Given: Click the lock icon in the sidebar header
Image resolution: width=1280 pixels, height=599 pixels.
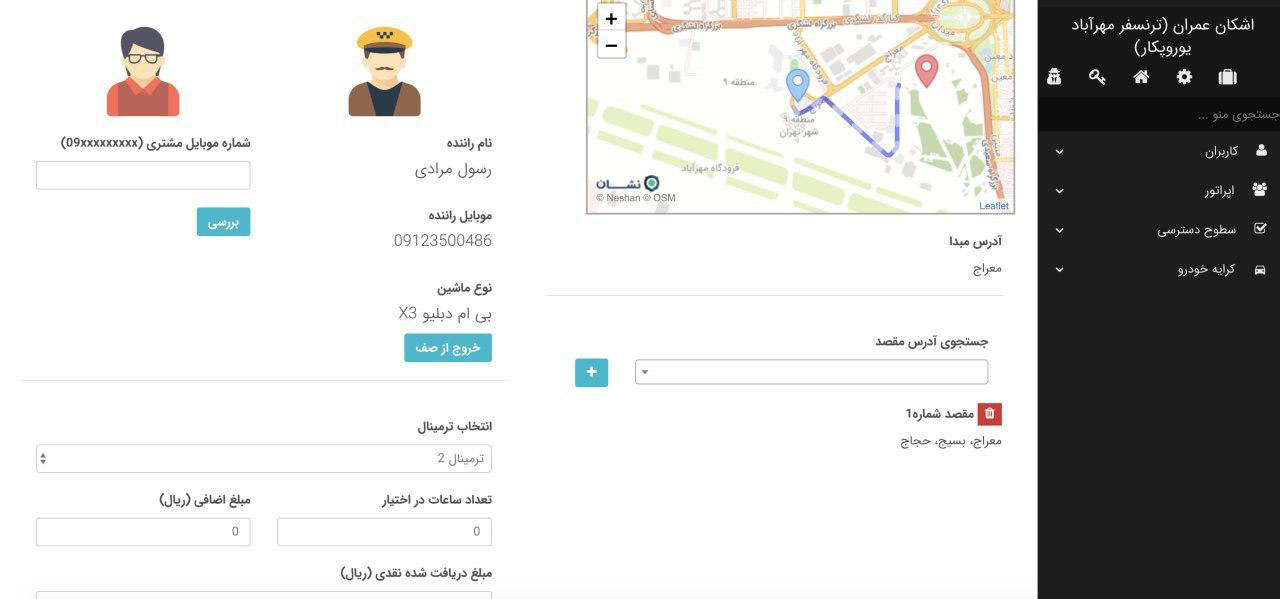Looking at the screenshot, I should [1054, 77].
